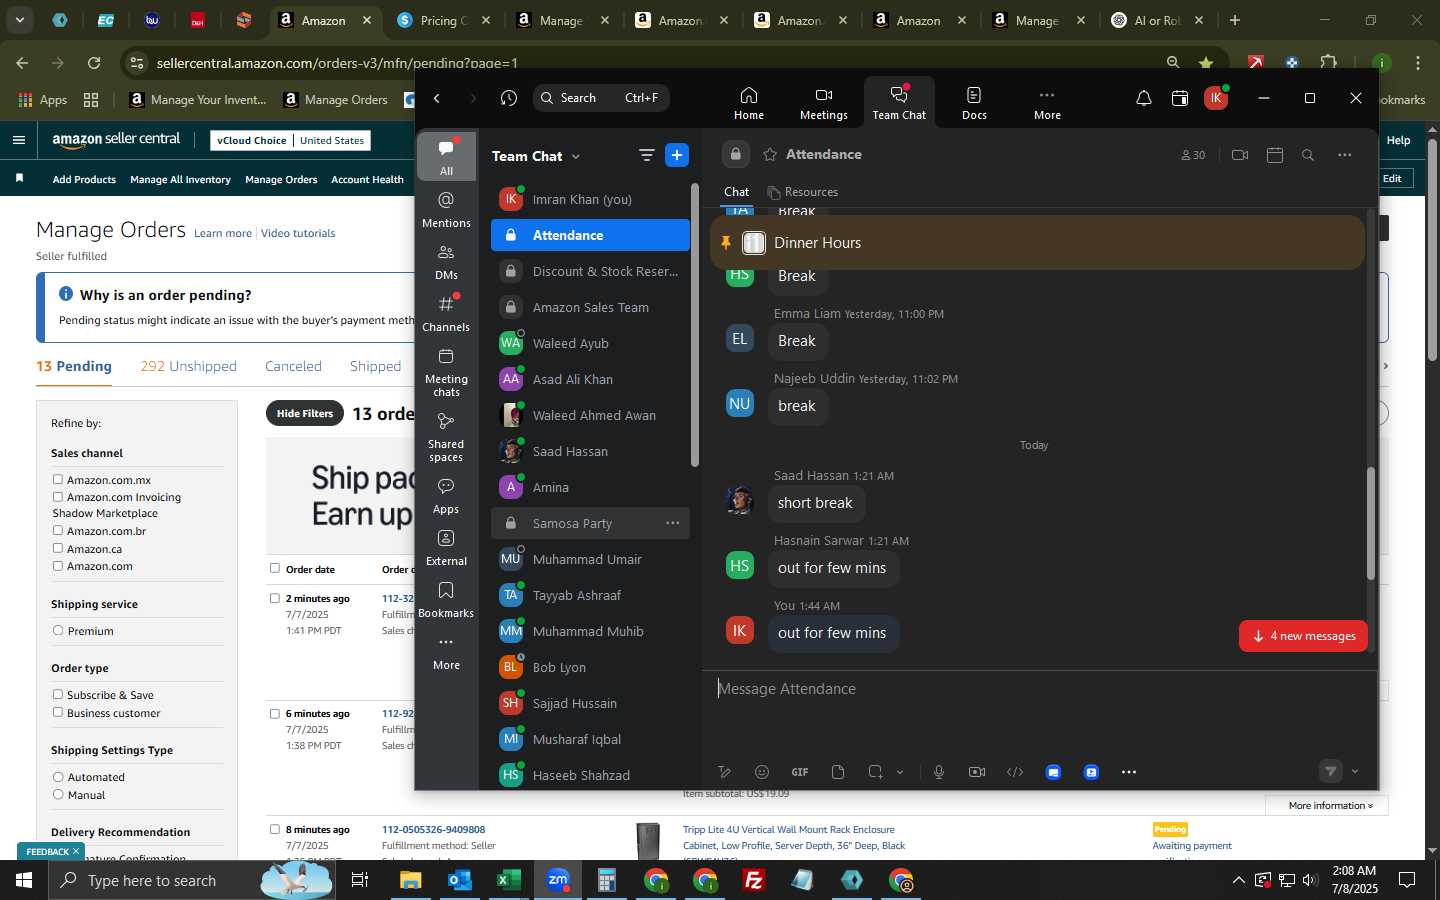Image resolution: width=1440 pixels, height=900 pixels.
Task: Insert code snippet in message toolbar
Action: click(x=1015, y=772)
